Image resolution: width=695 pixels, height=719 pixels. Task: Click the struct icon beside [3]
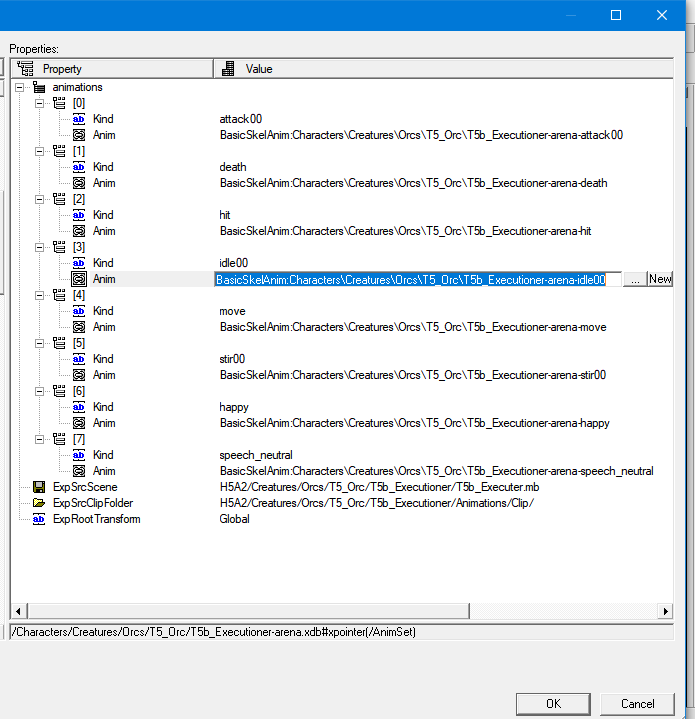tap(59, 247)
